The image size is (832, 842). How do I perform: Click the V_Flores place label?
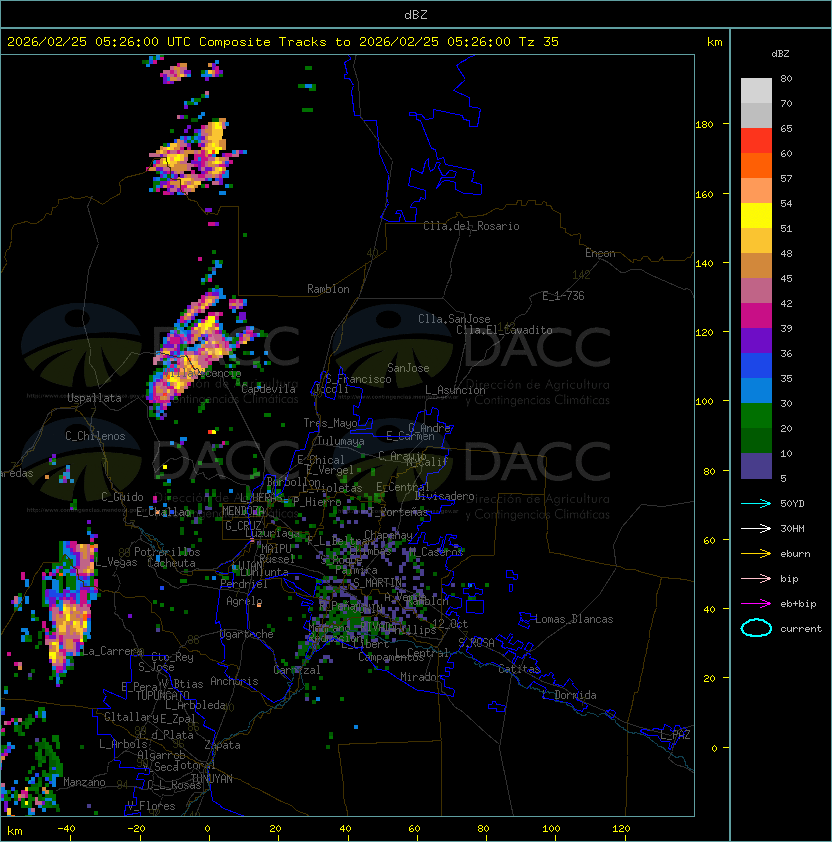click(x=151, y=806)
